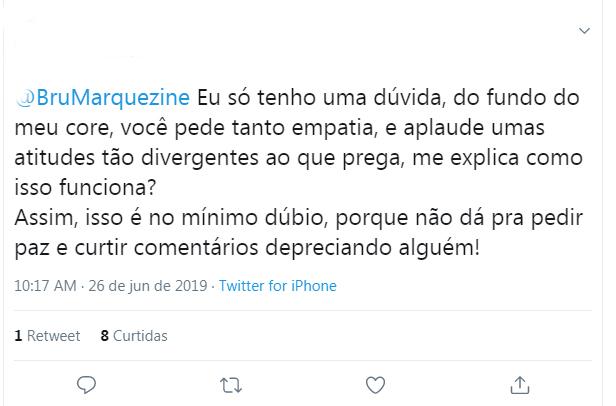The image size is (616, 406).
Task: Click the @ symbol before BruMarquezine
Action: (x=25, y=96)
